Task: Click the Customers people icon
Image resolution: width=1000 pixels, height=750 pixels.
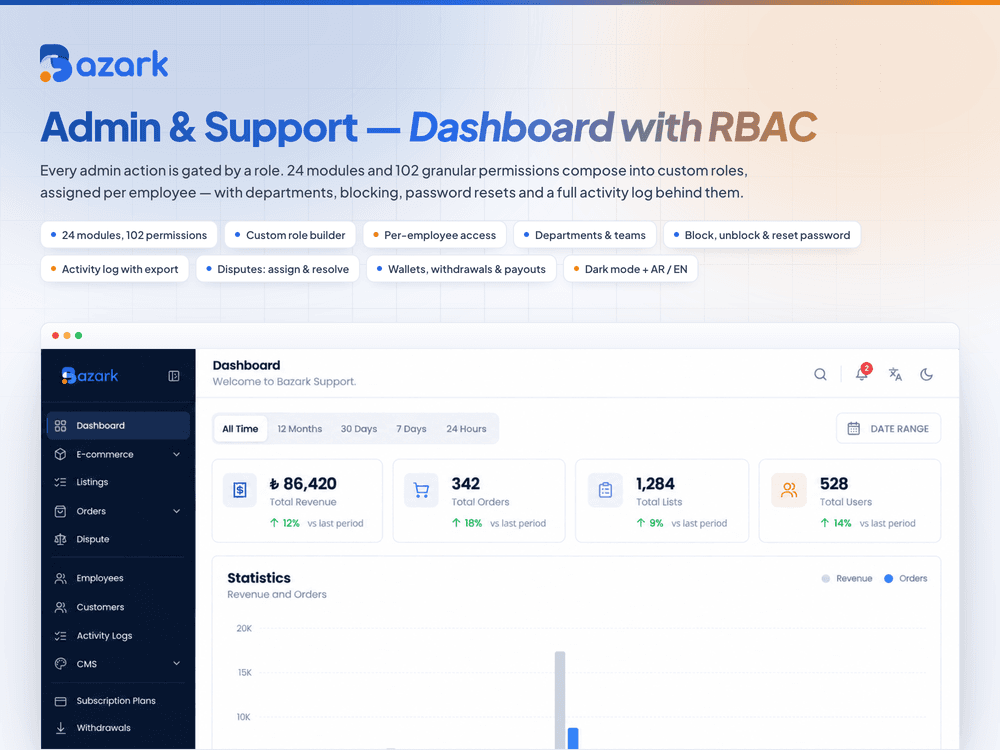Action: click(x=61, y=607)
